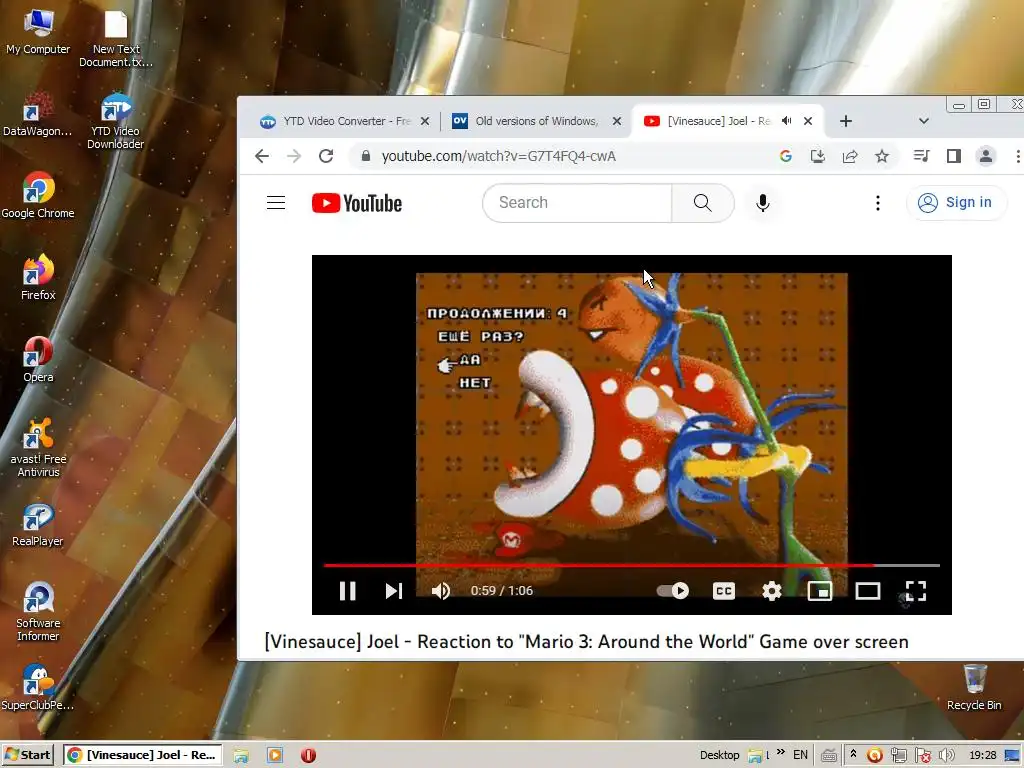Sign in to YouTube
The width and height of the screenshot is (1024, 768).
tap(955, 202)
